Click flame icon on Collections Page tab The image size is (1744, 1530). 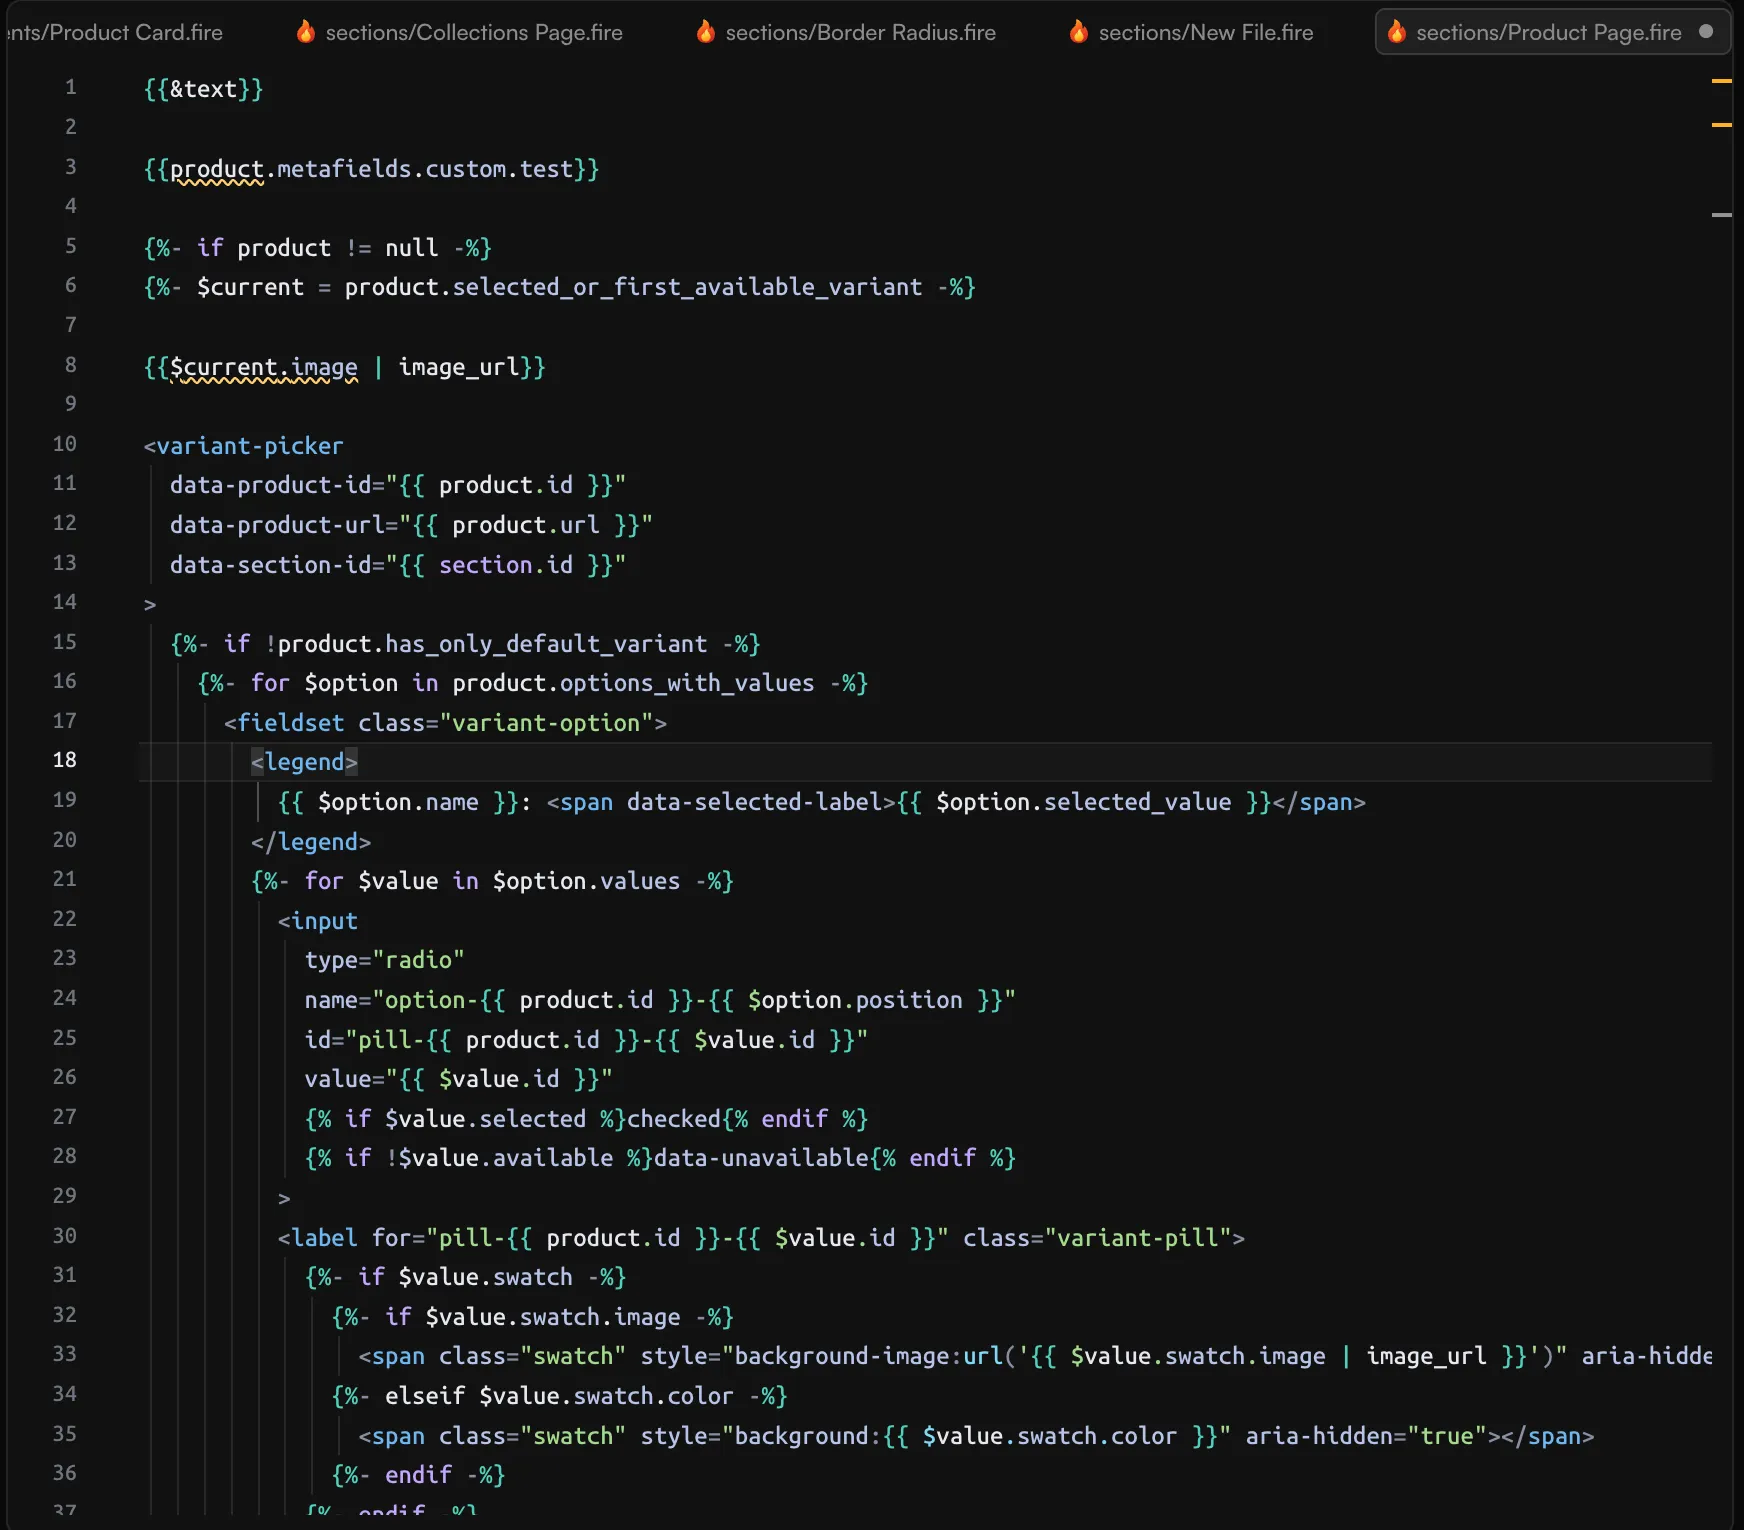click(306, 32)
